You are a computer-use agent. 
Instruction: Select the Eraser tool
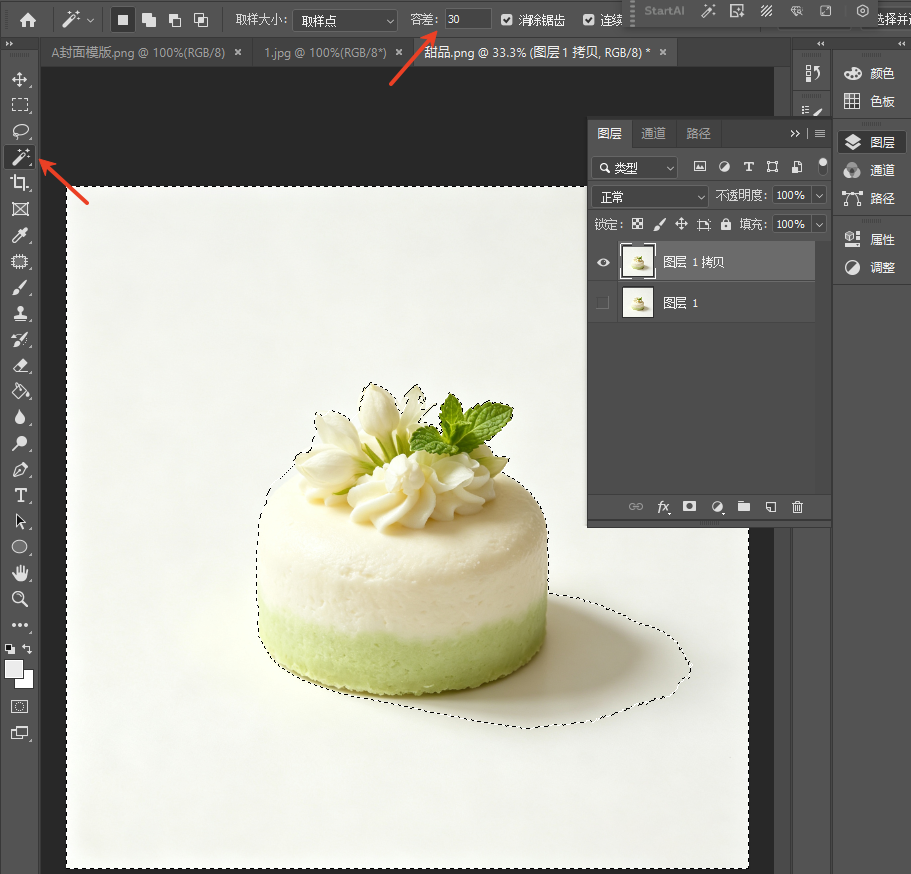coord(20,366)
